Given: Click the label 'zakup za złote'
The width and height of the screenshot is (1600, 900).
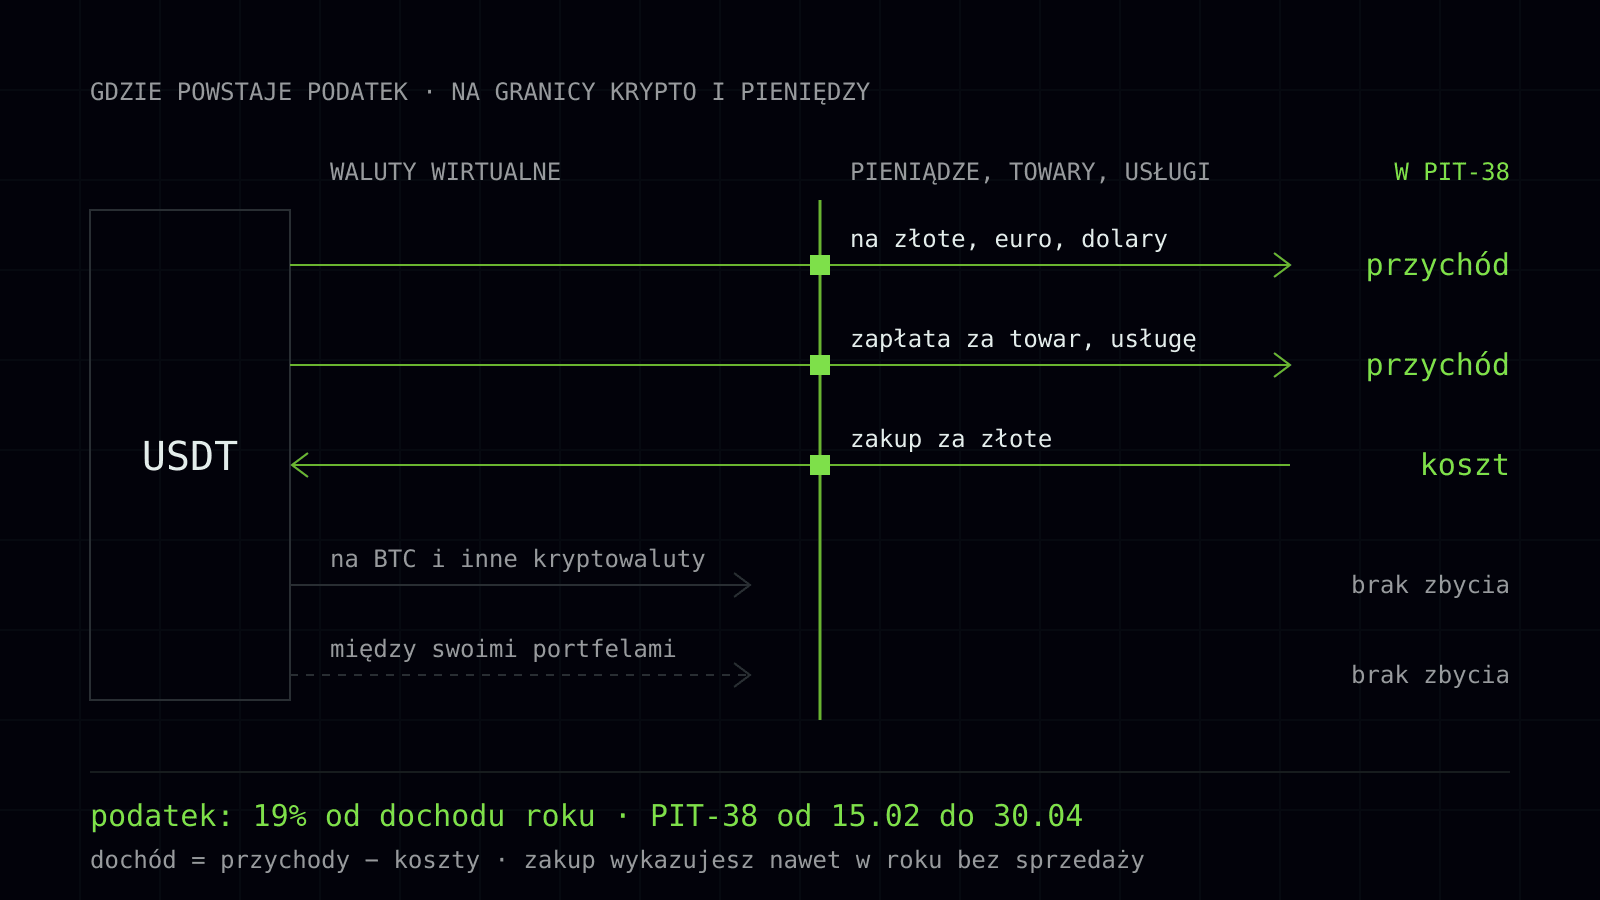Looking at the screenshot, I should pyautogui.click(x=951, y=439).
